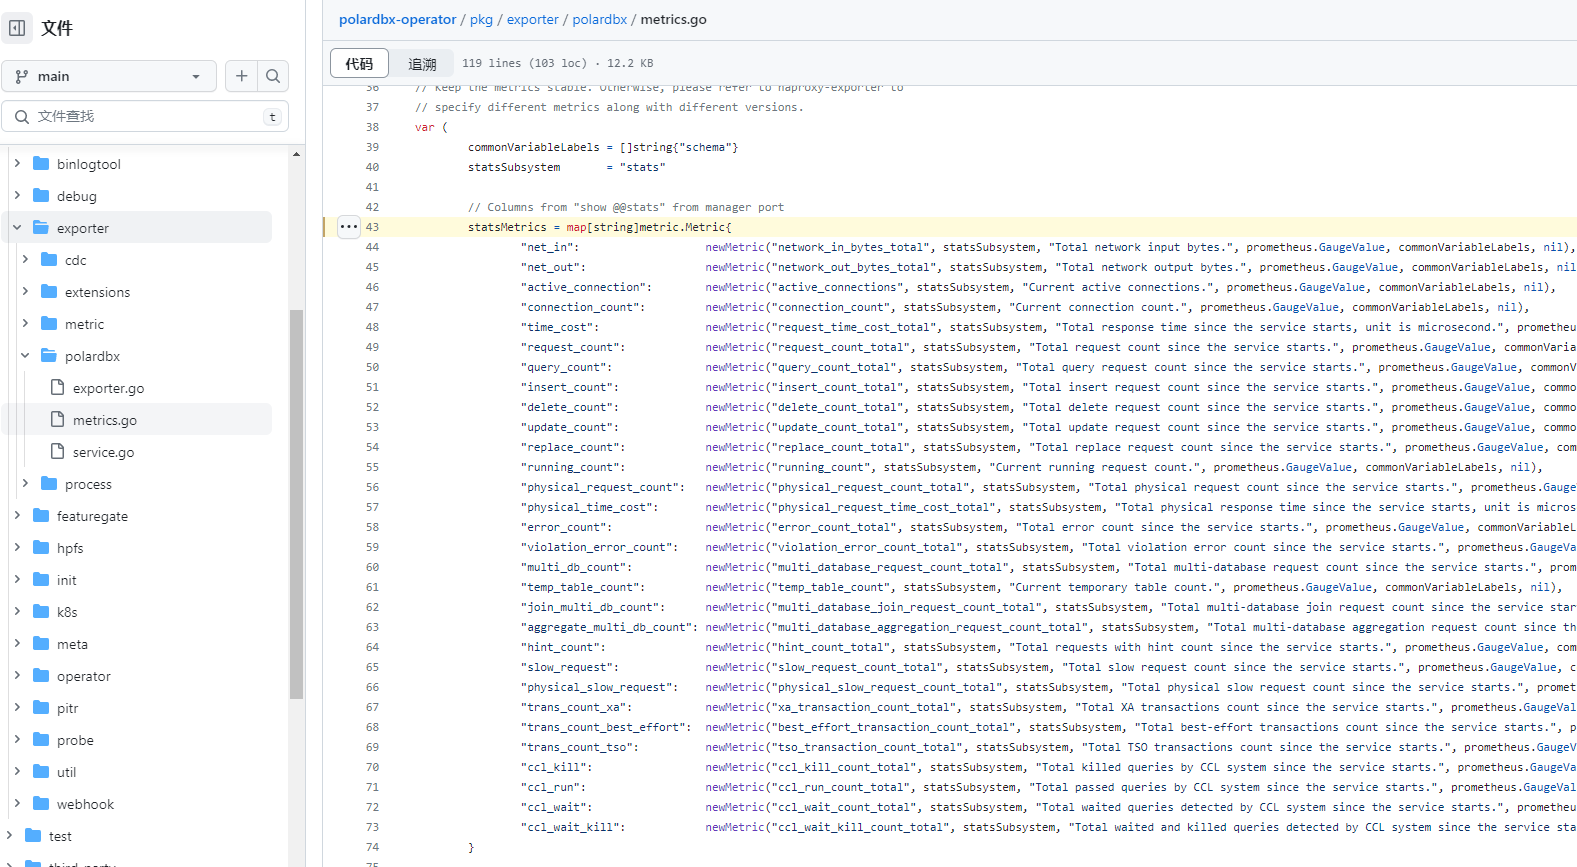Expand the extensions folder chevron
Image resolution: width=1577 pixels, height=867 pixels.
pos(25,291)
